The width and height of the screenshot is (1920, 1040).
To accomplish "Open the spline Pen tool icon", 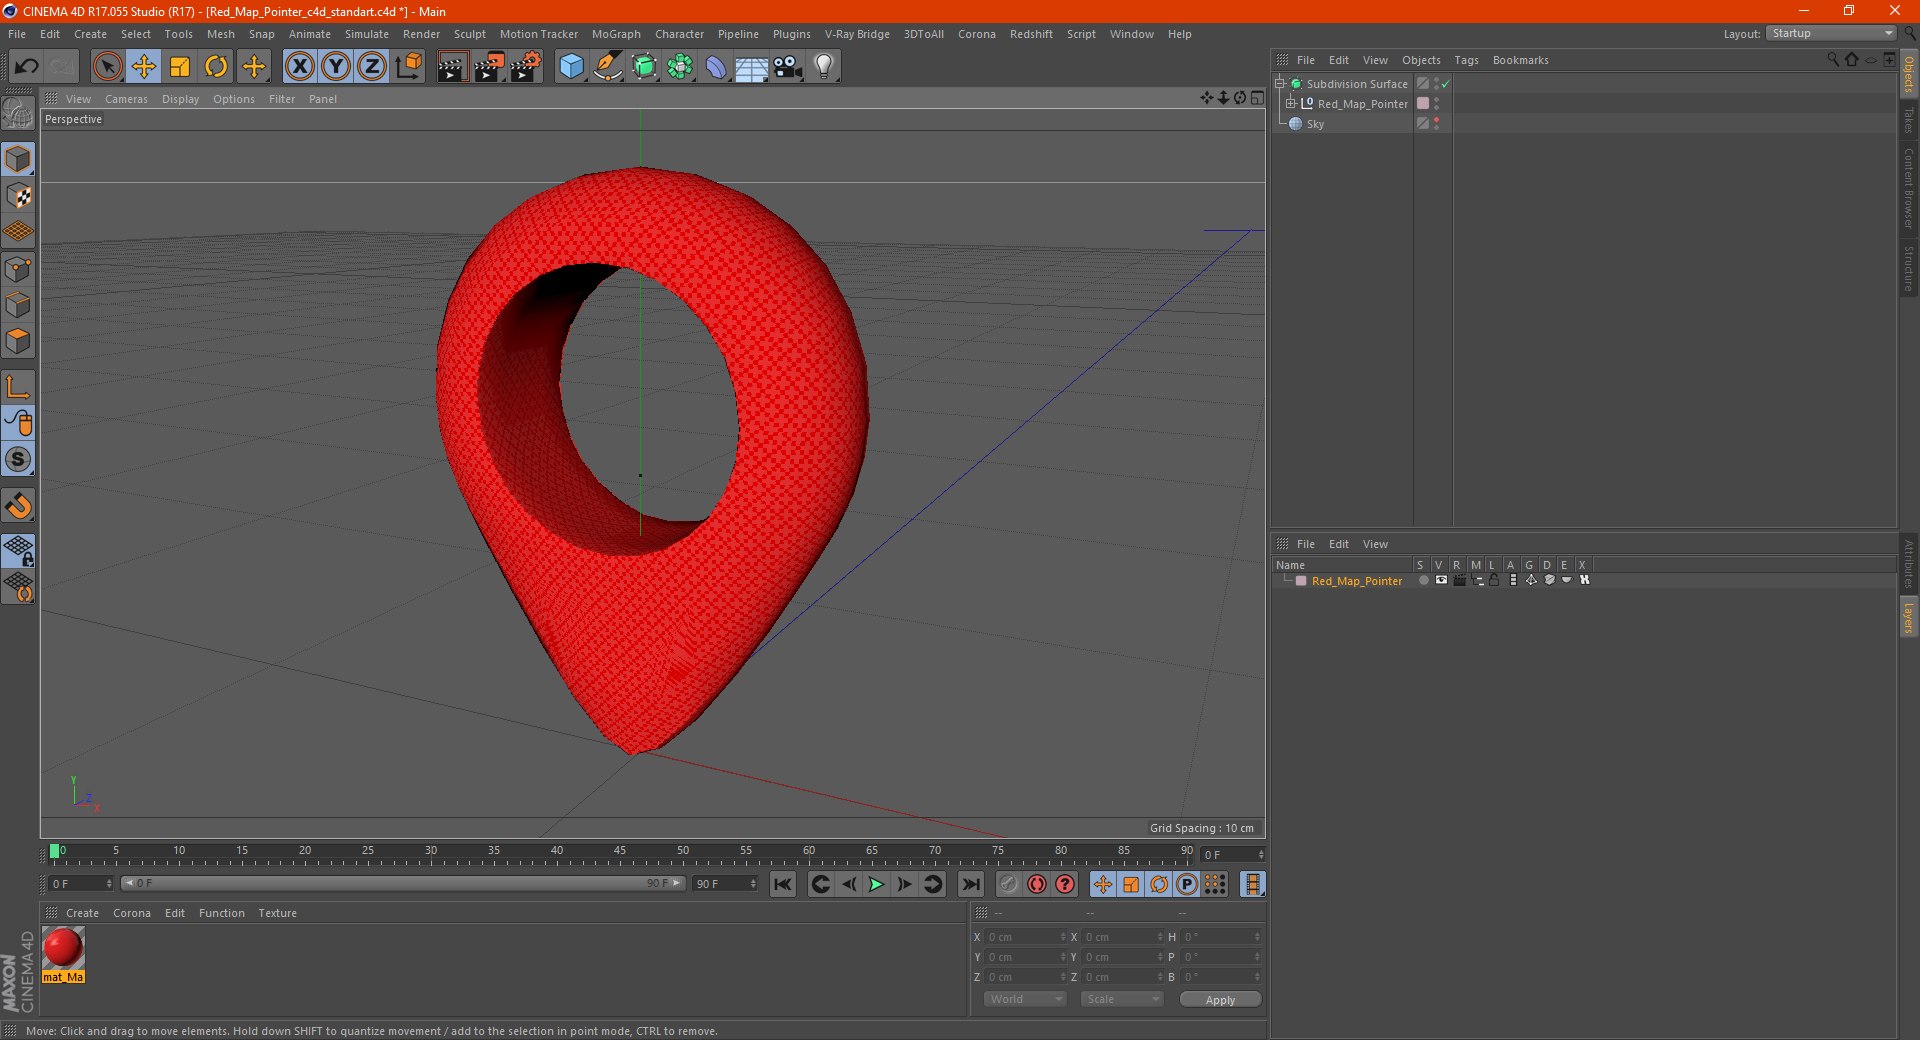I will (x=607, y=66).
